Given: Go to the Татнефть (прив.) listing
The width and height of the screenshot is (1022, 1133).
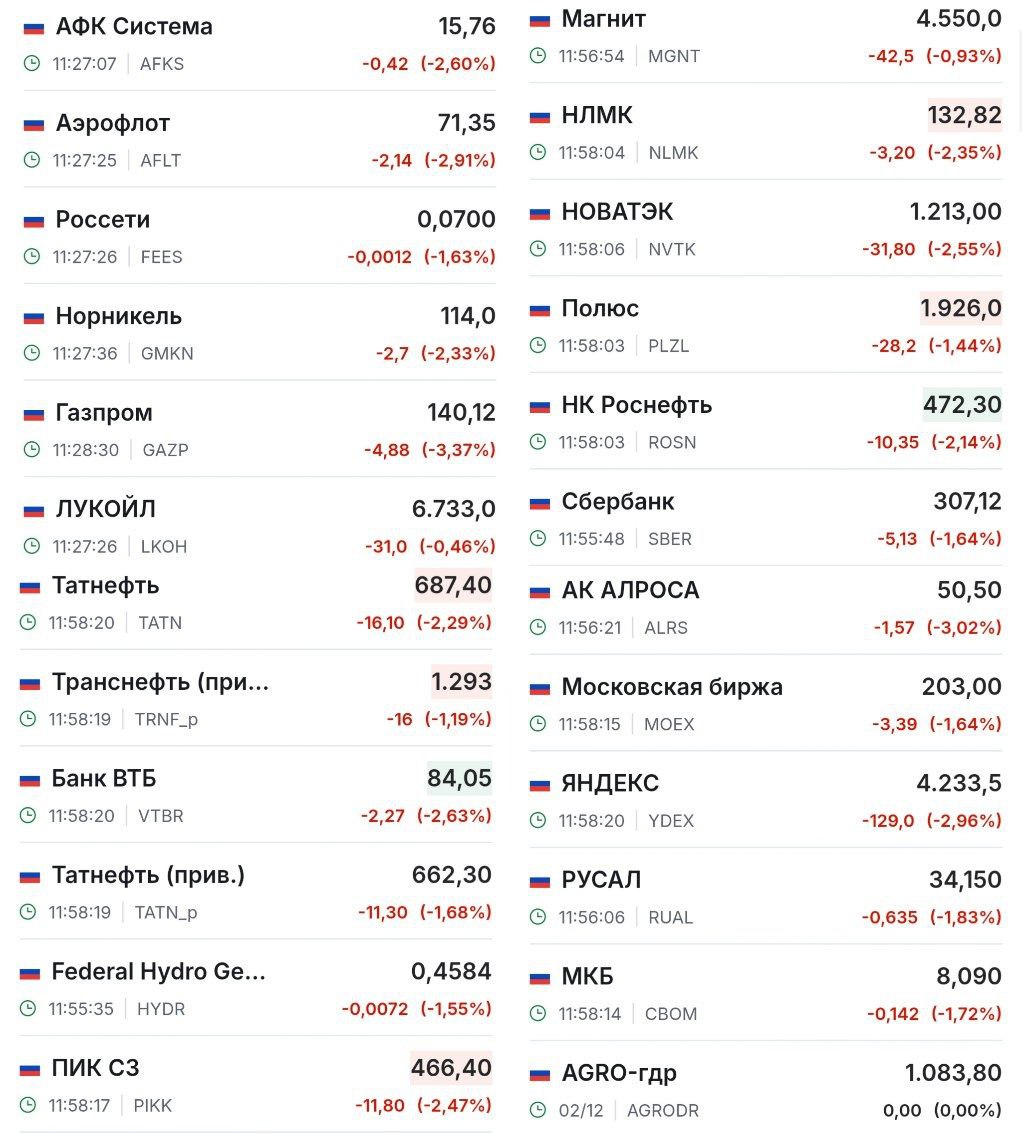Looking at the screenshot, I should 148,875.
